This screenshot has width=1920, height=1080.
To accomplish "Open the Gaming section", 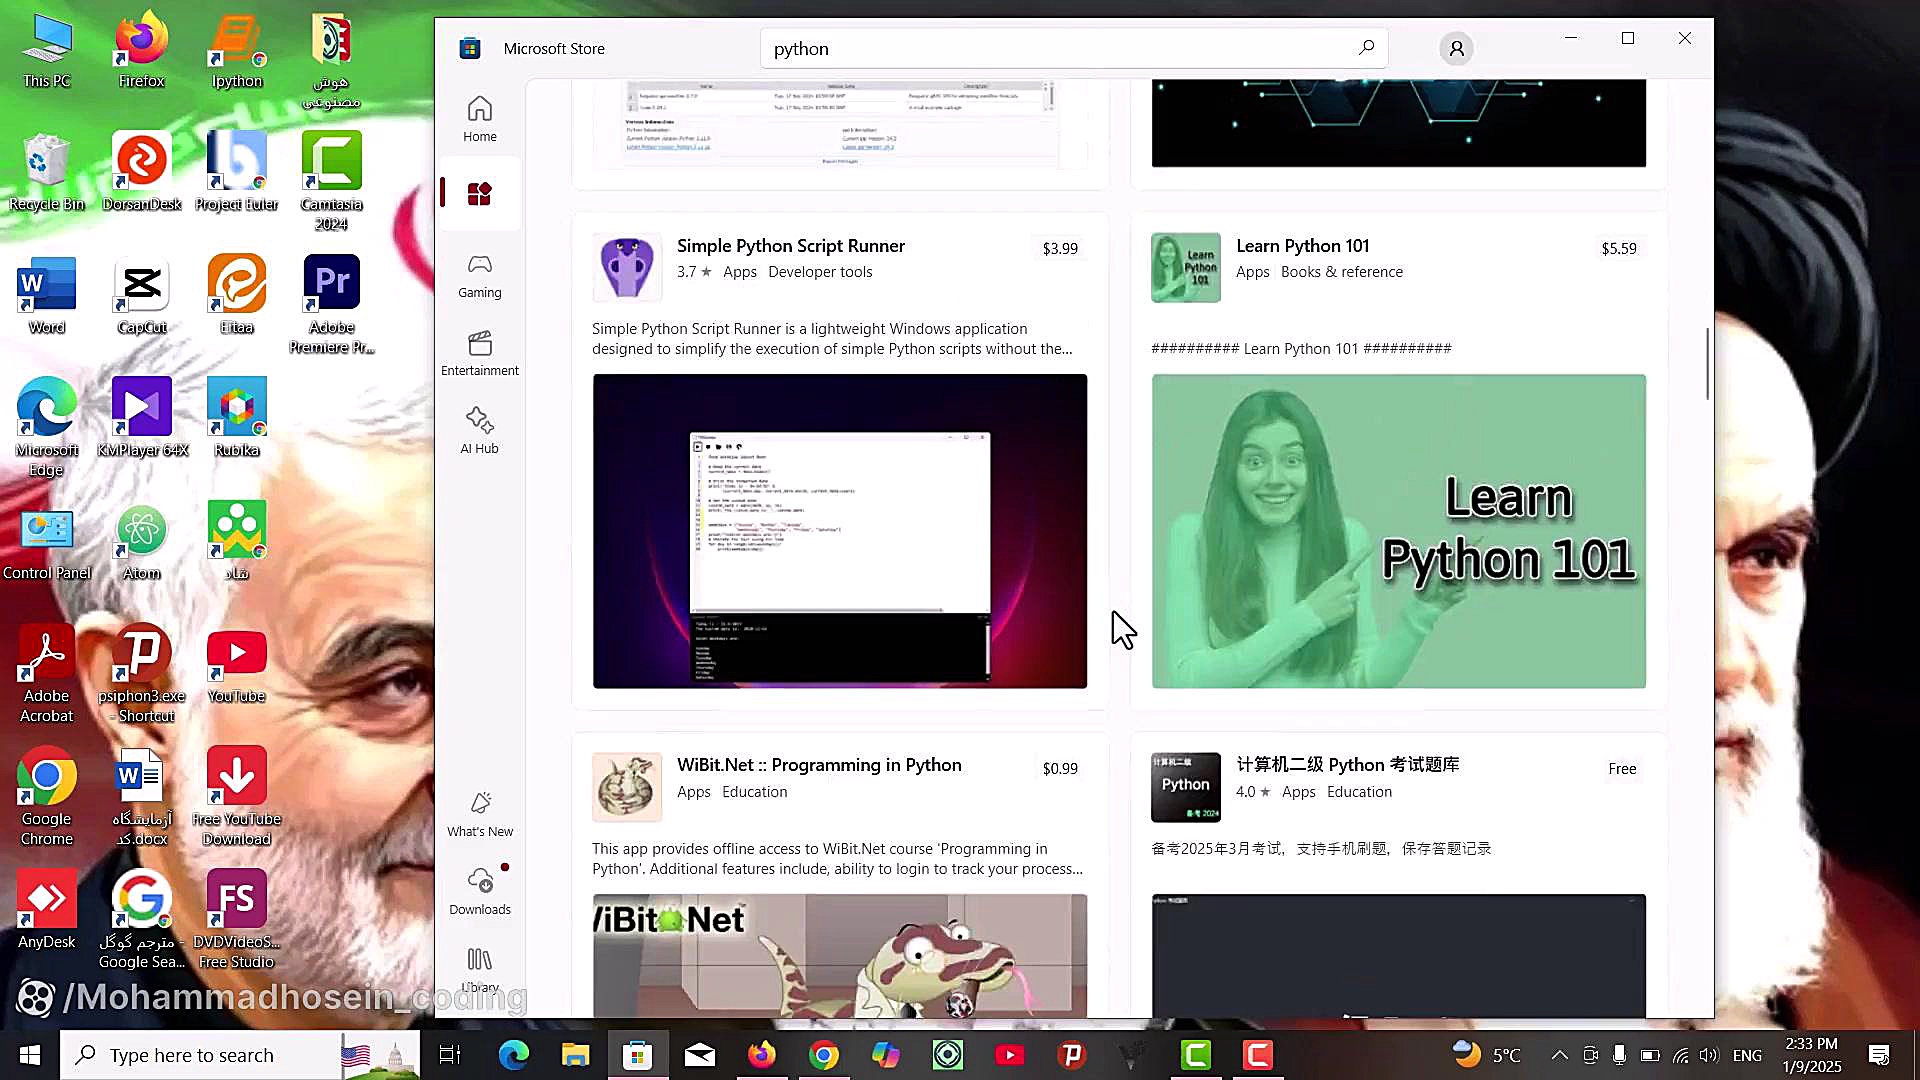I will coord(479,275).
